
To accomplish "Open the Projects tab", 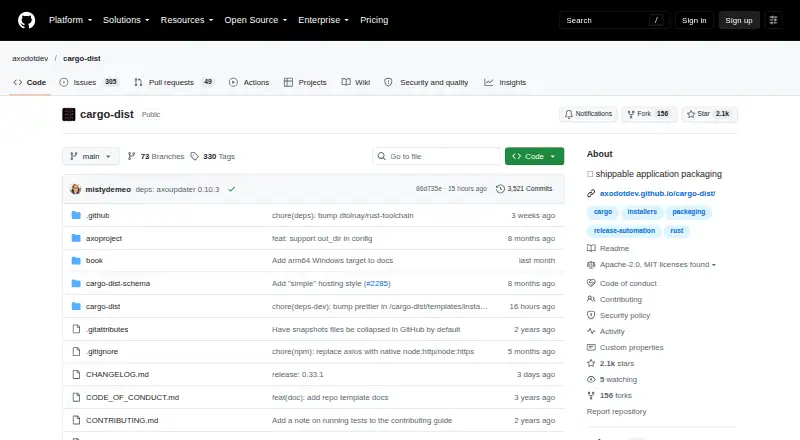I will pyautogui.click(x=305, y=82).
